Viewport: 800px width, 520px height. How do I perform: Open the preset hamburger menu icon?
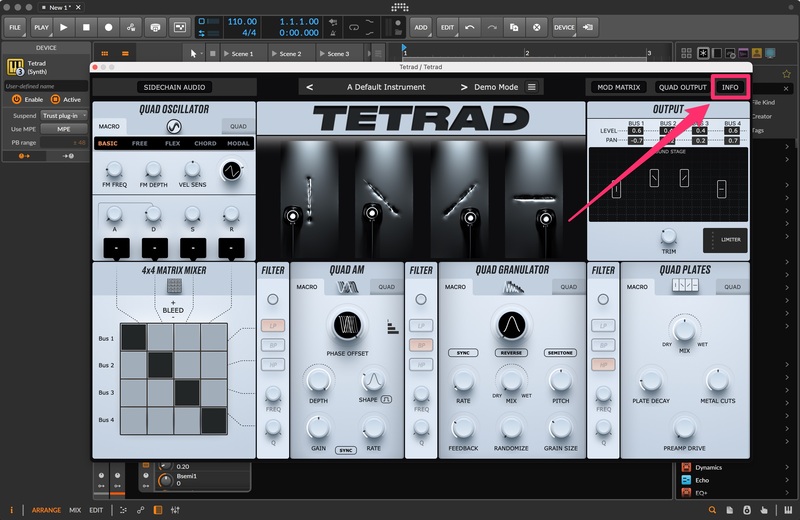click(531, 87)
